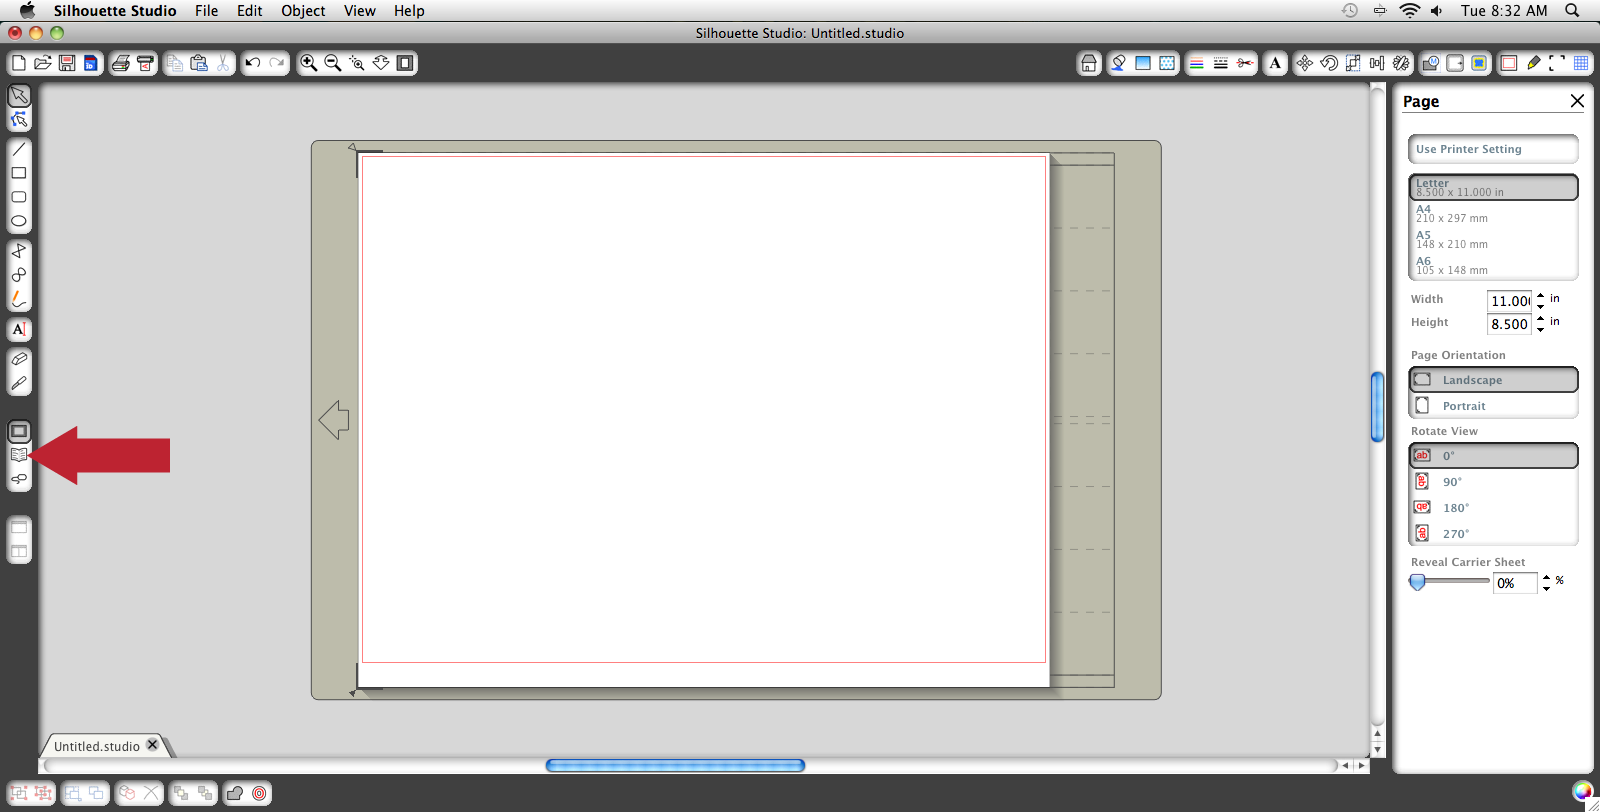Send to Silhouette cutter icon

[x=145, y=63]
